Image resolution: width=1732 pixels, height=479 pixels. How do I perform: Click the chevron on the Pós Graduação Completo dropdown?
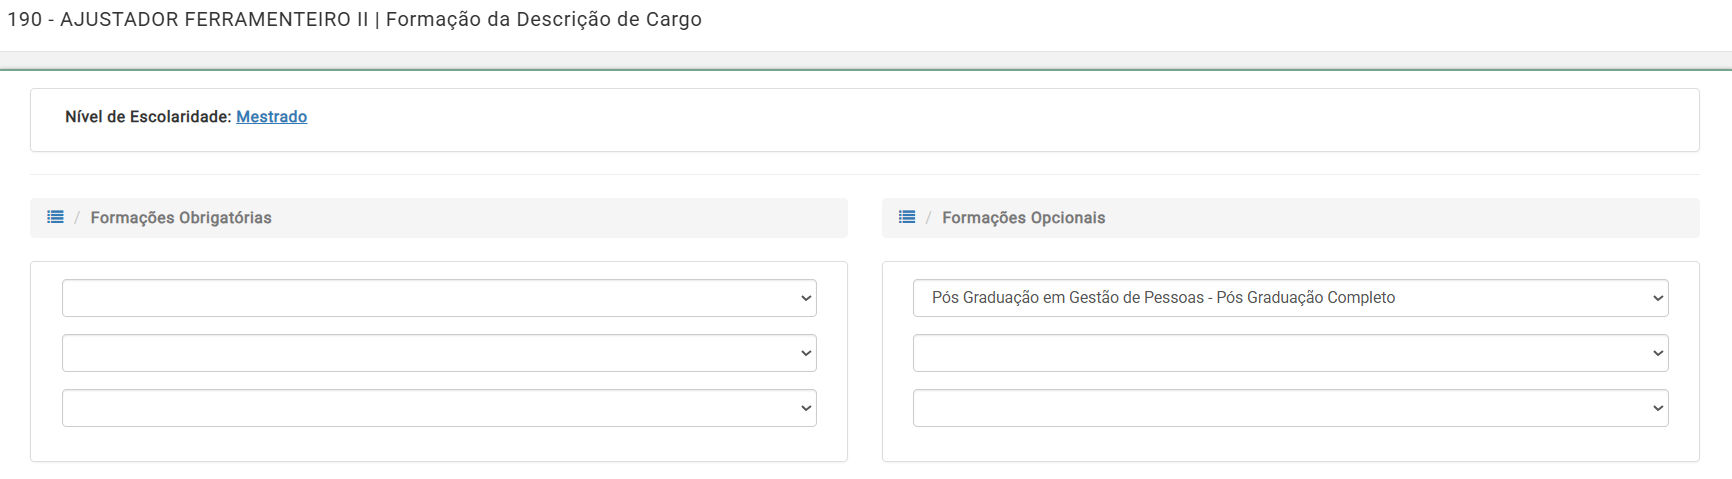1657,298
